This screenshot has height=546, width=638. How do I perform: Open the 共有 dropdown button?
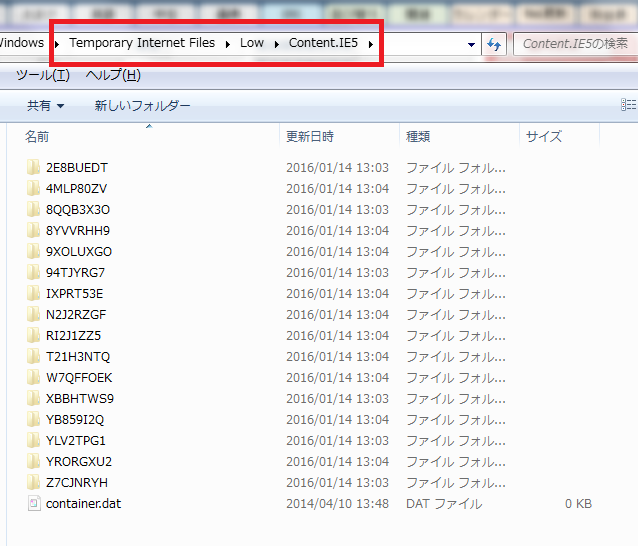[45, 106]
